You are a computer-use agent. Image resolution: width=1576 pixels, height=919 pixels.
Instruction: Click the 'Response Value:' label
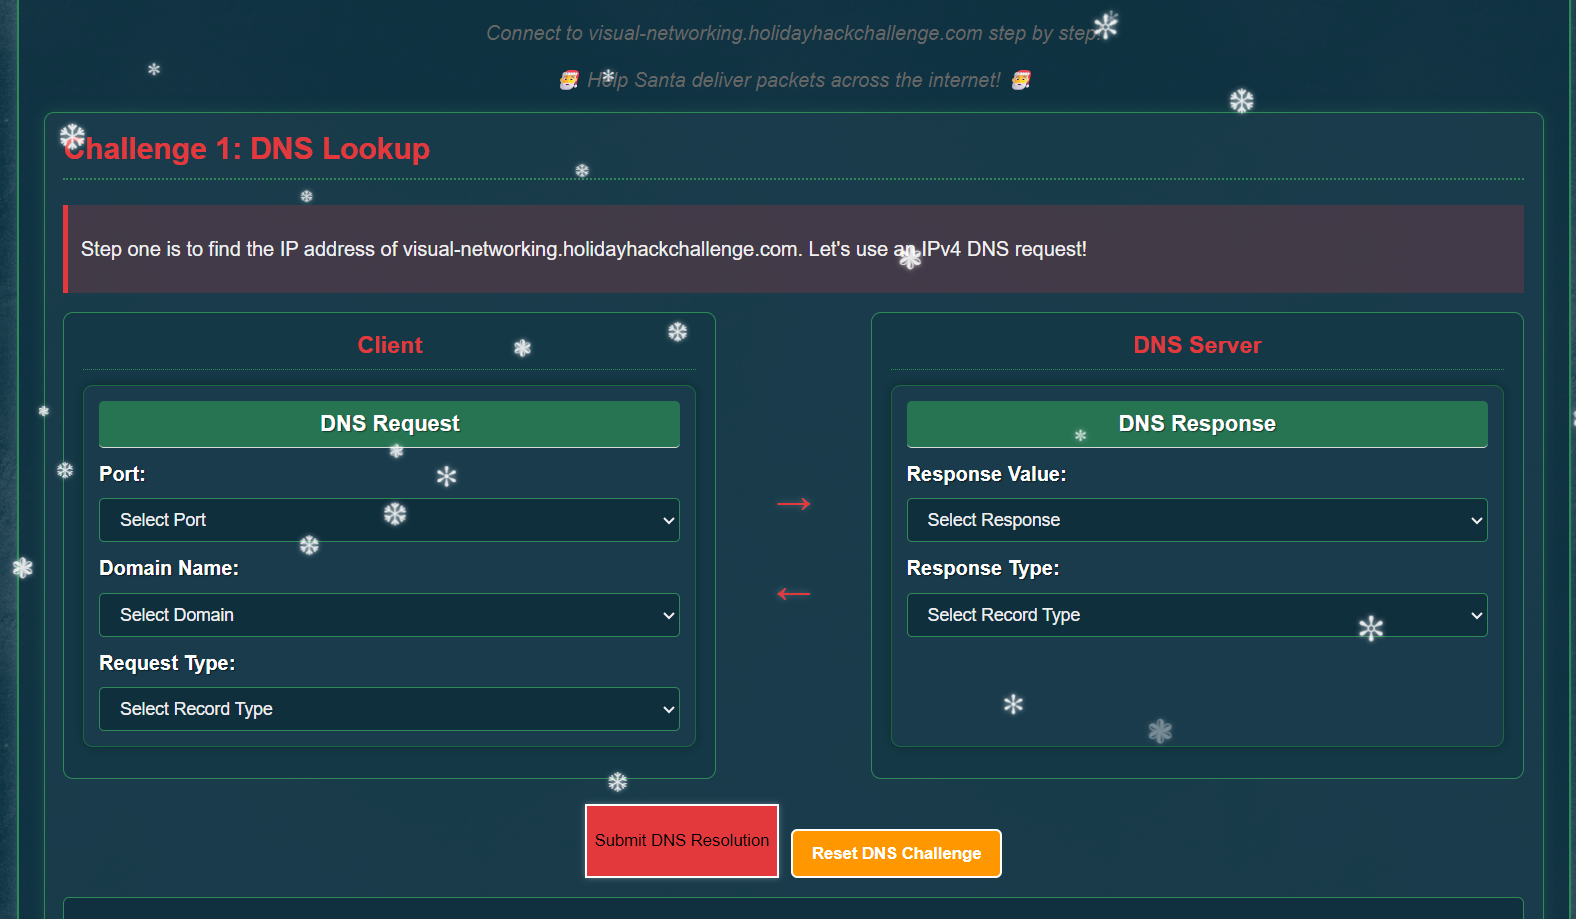coord(986,474)
